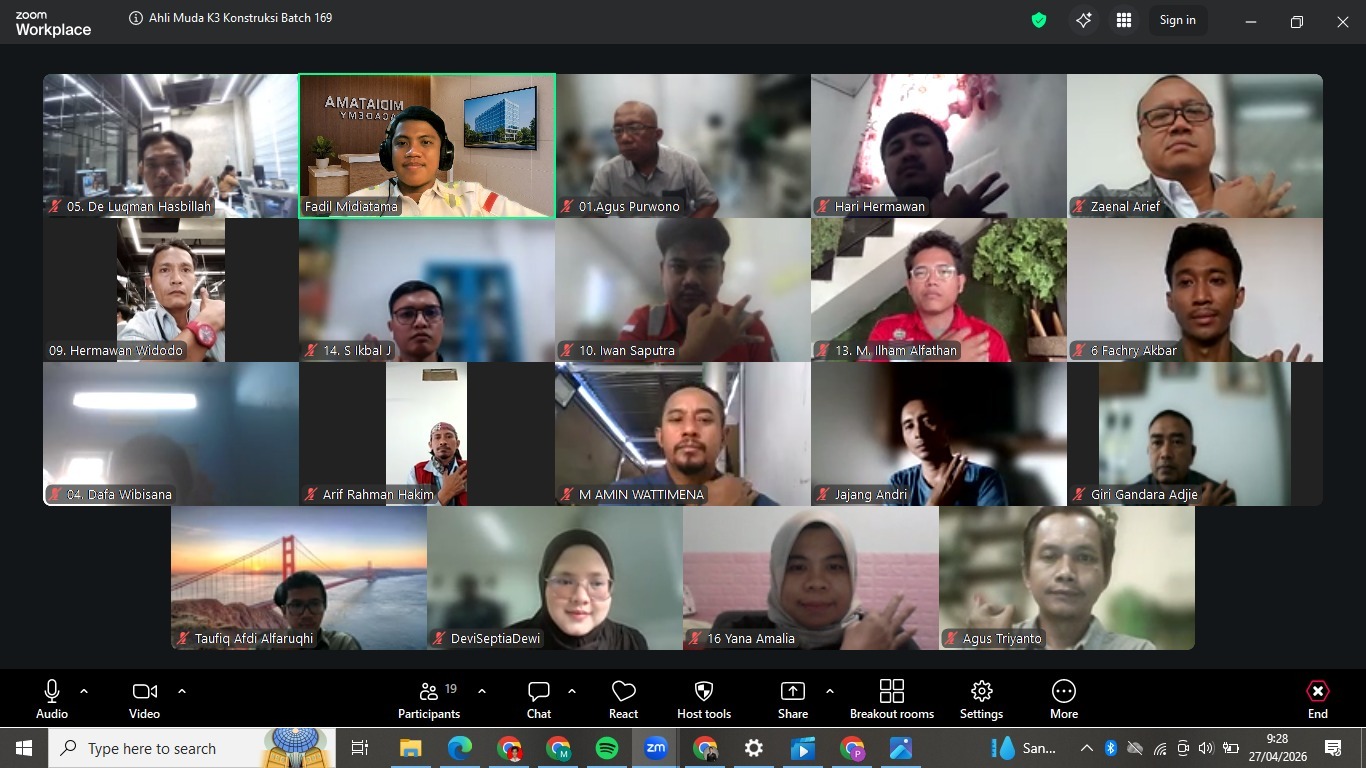This screenshot has width=1366, height=768.
Task: Open the Chat panel
Action: (539, 698)
